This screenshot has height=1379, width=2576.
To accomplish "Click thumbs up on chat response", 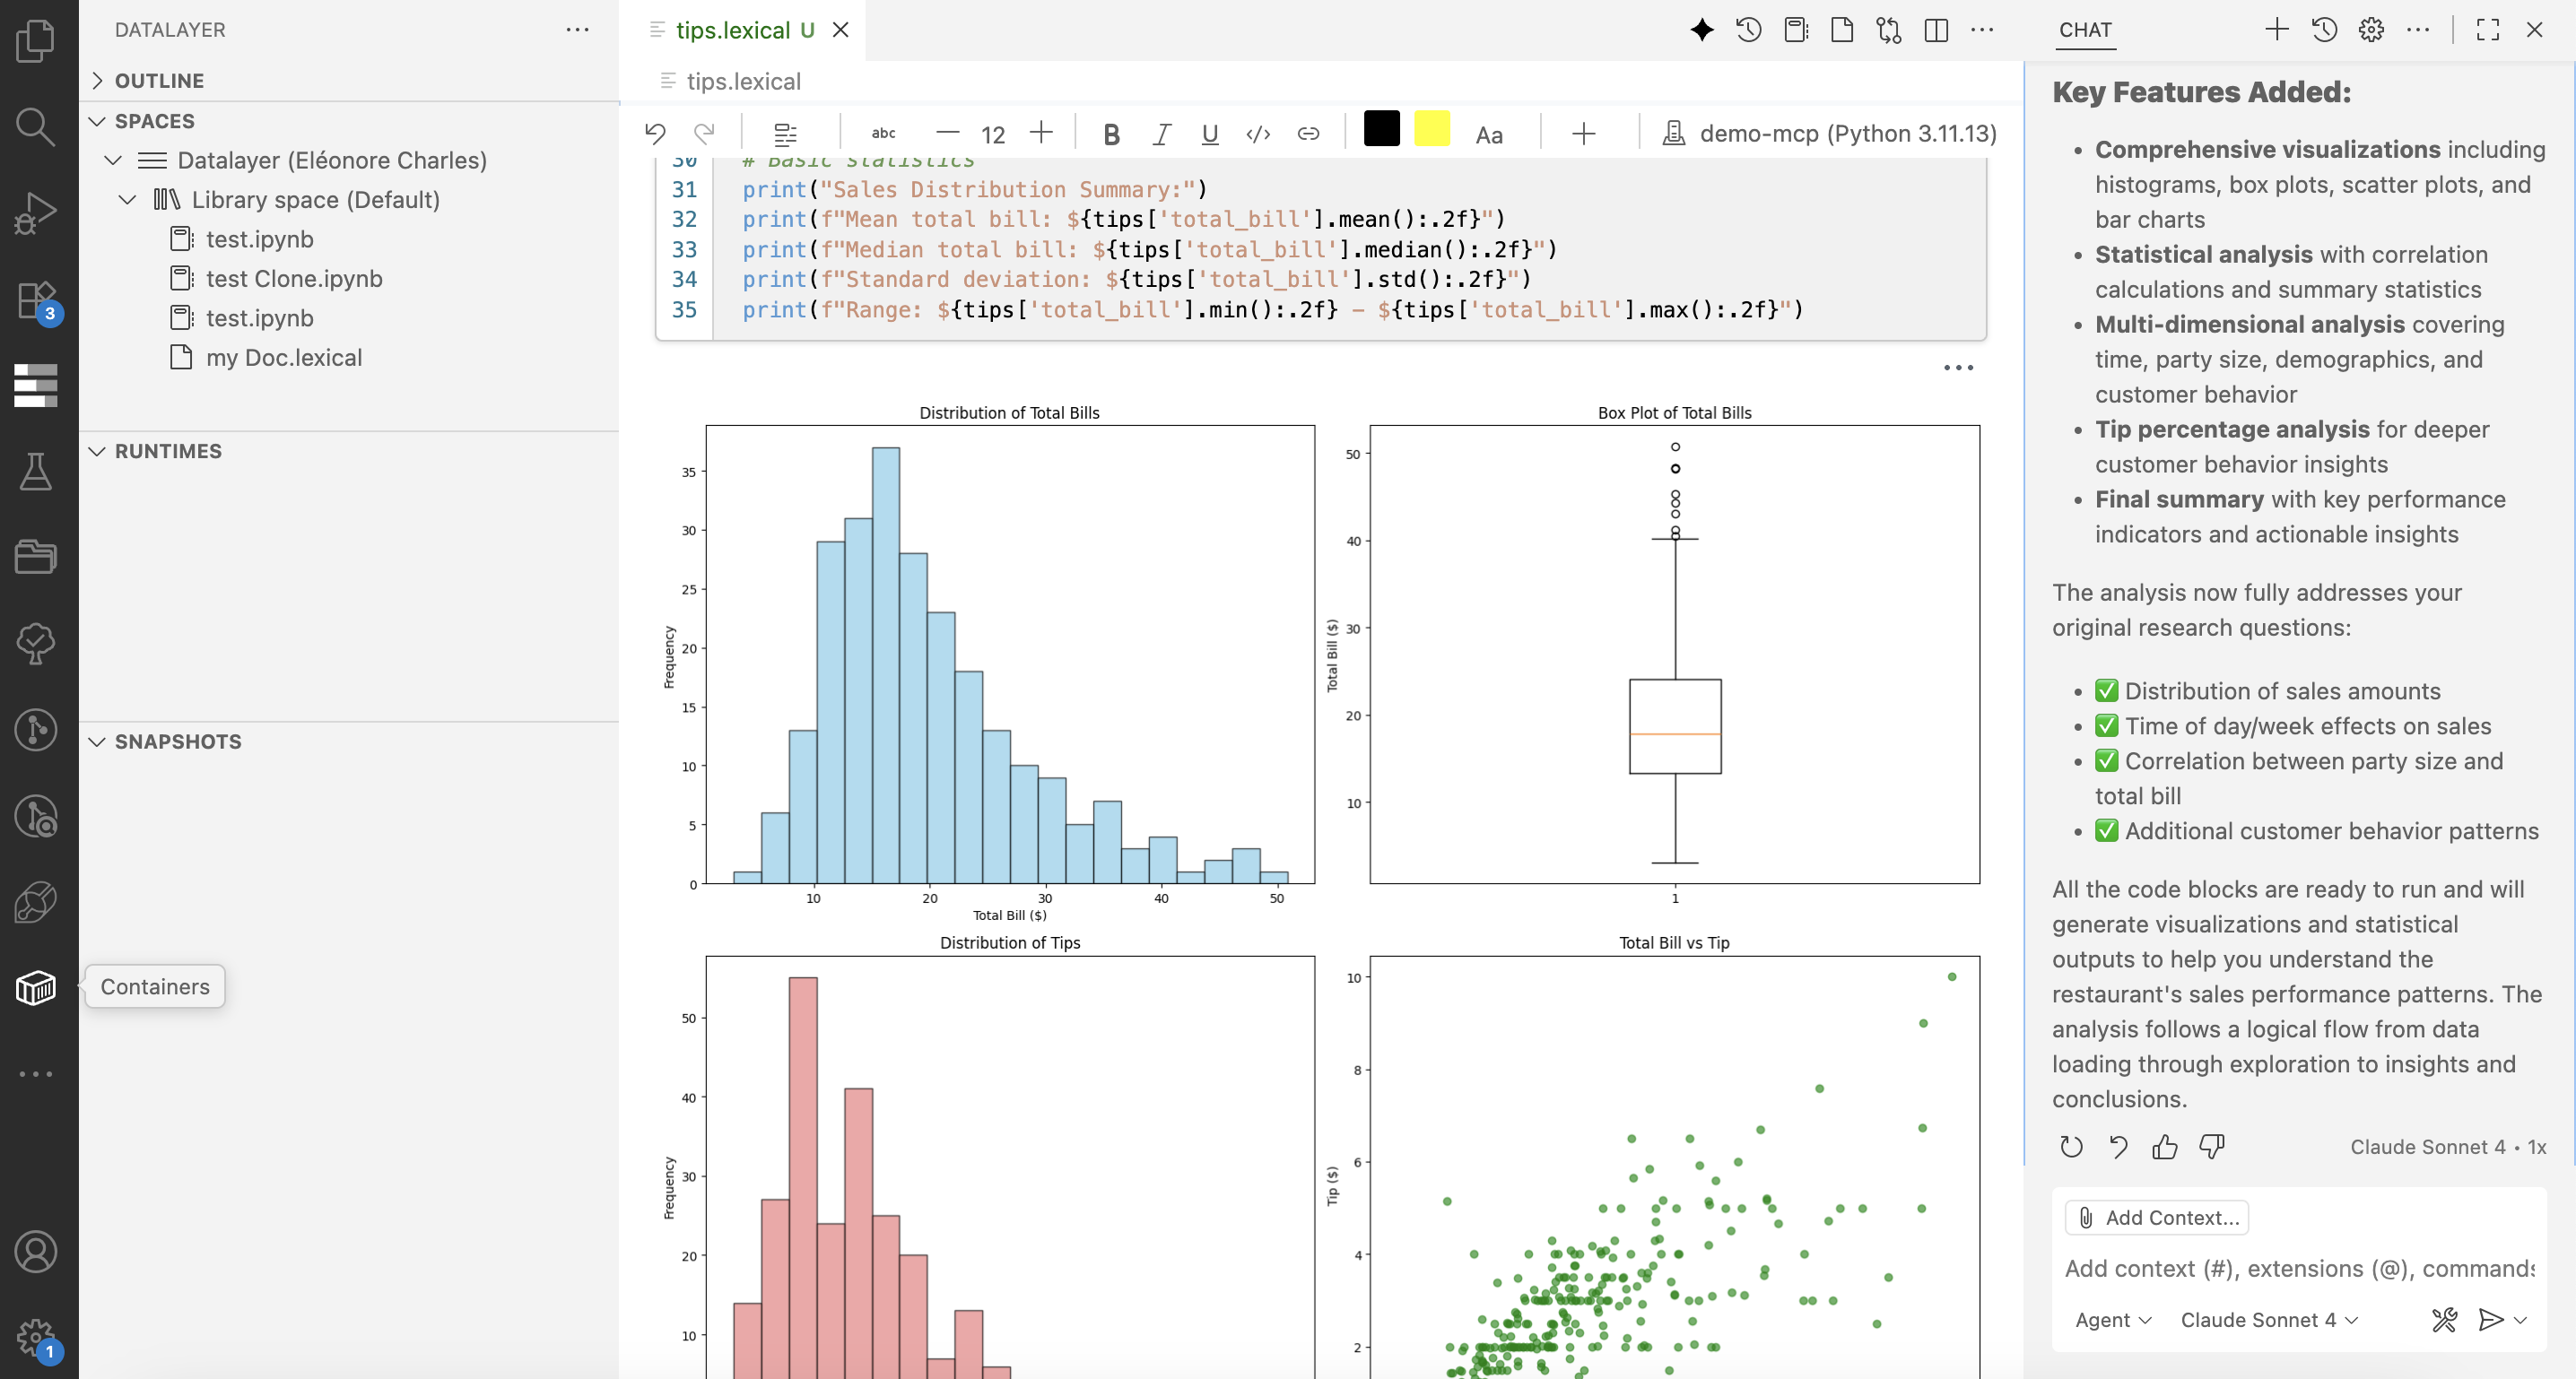I will click(2165, 1147).
